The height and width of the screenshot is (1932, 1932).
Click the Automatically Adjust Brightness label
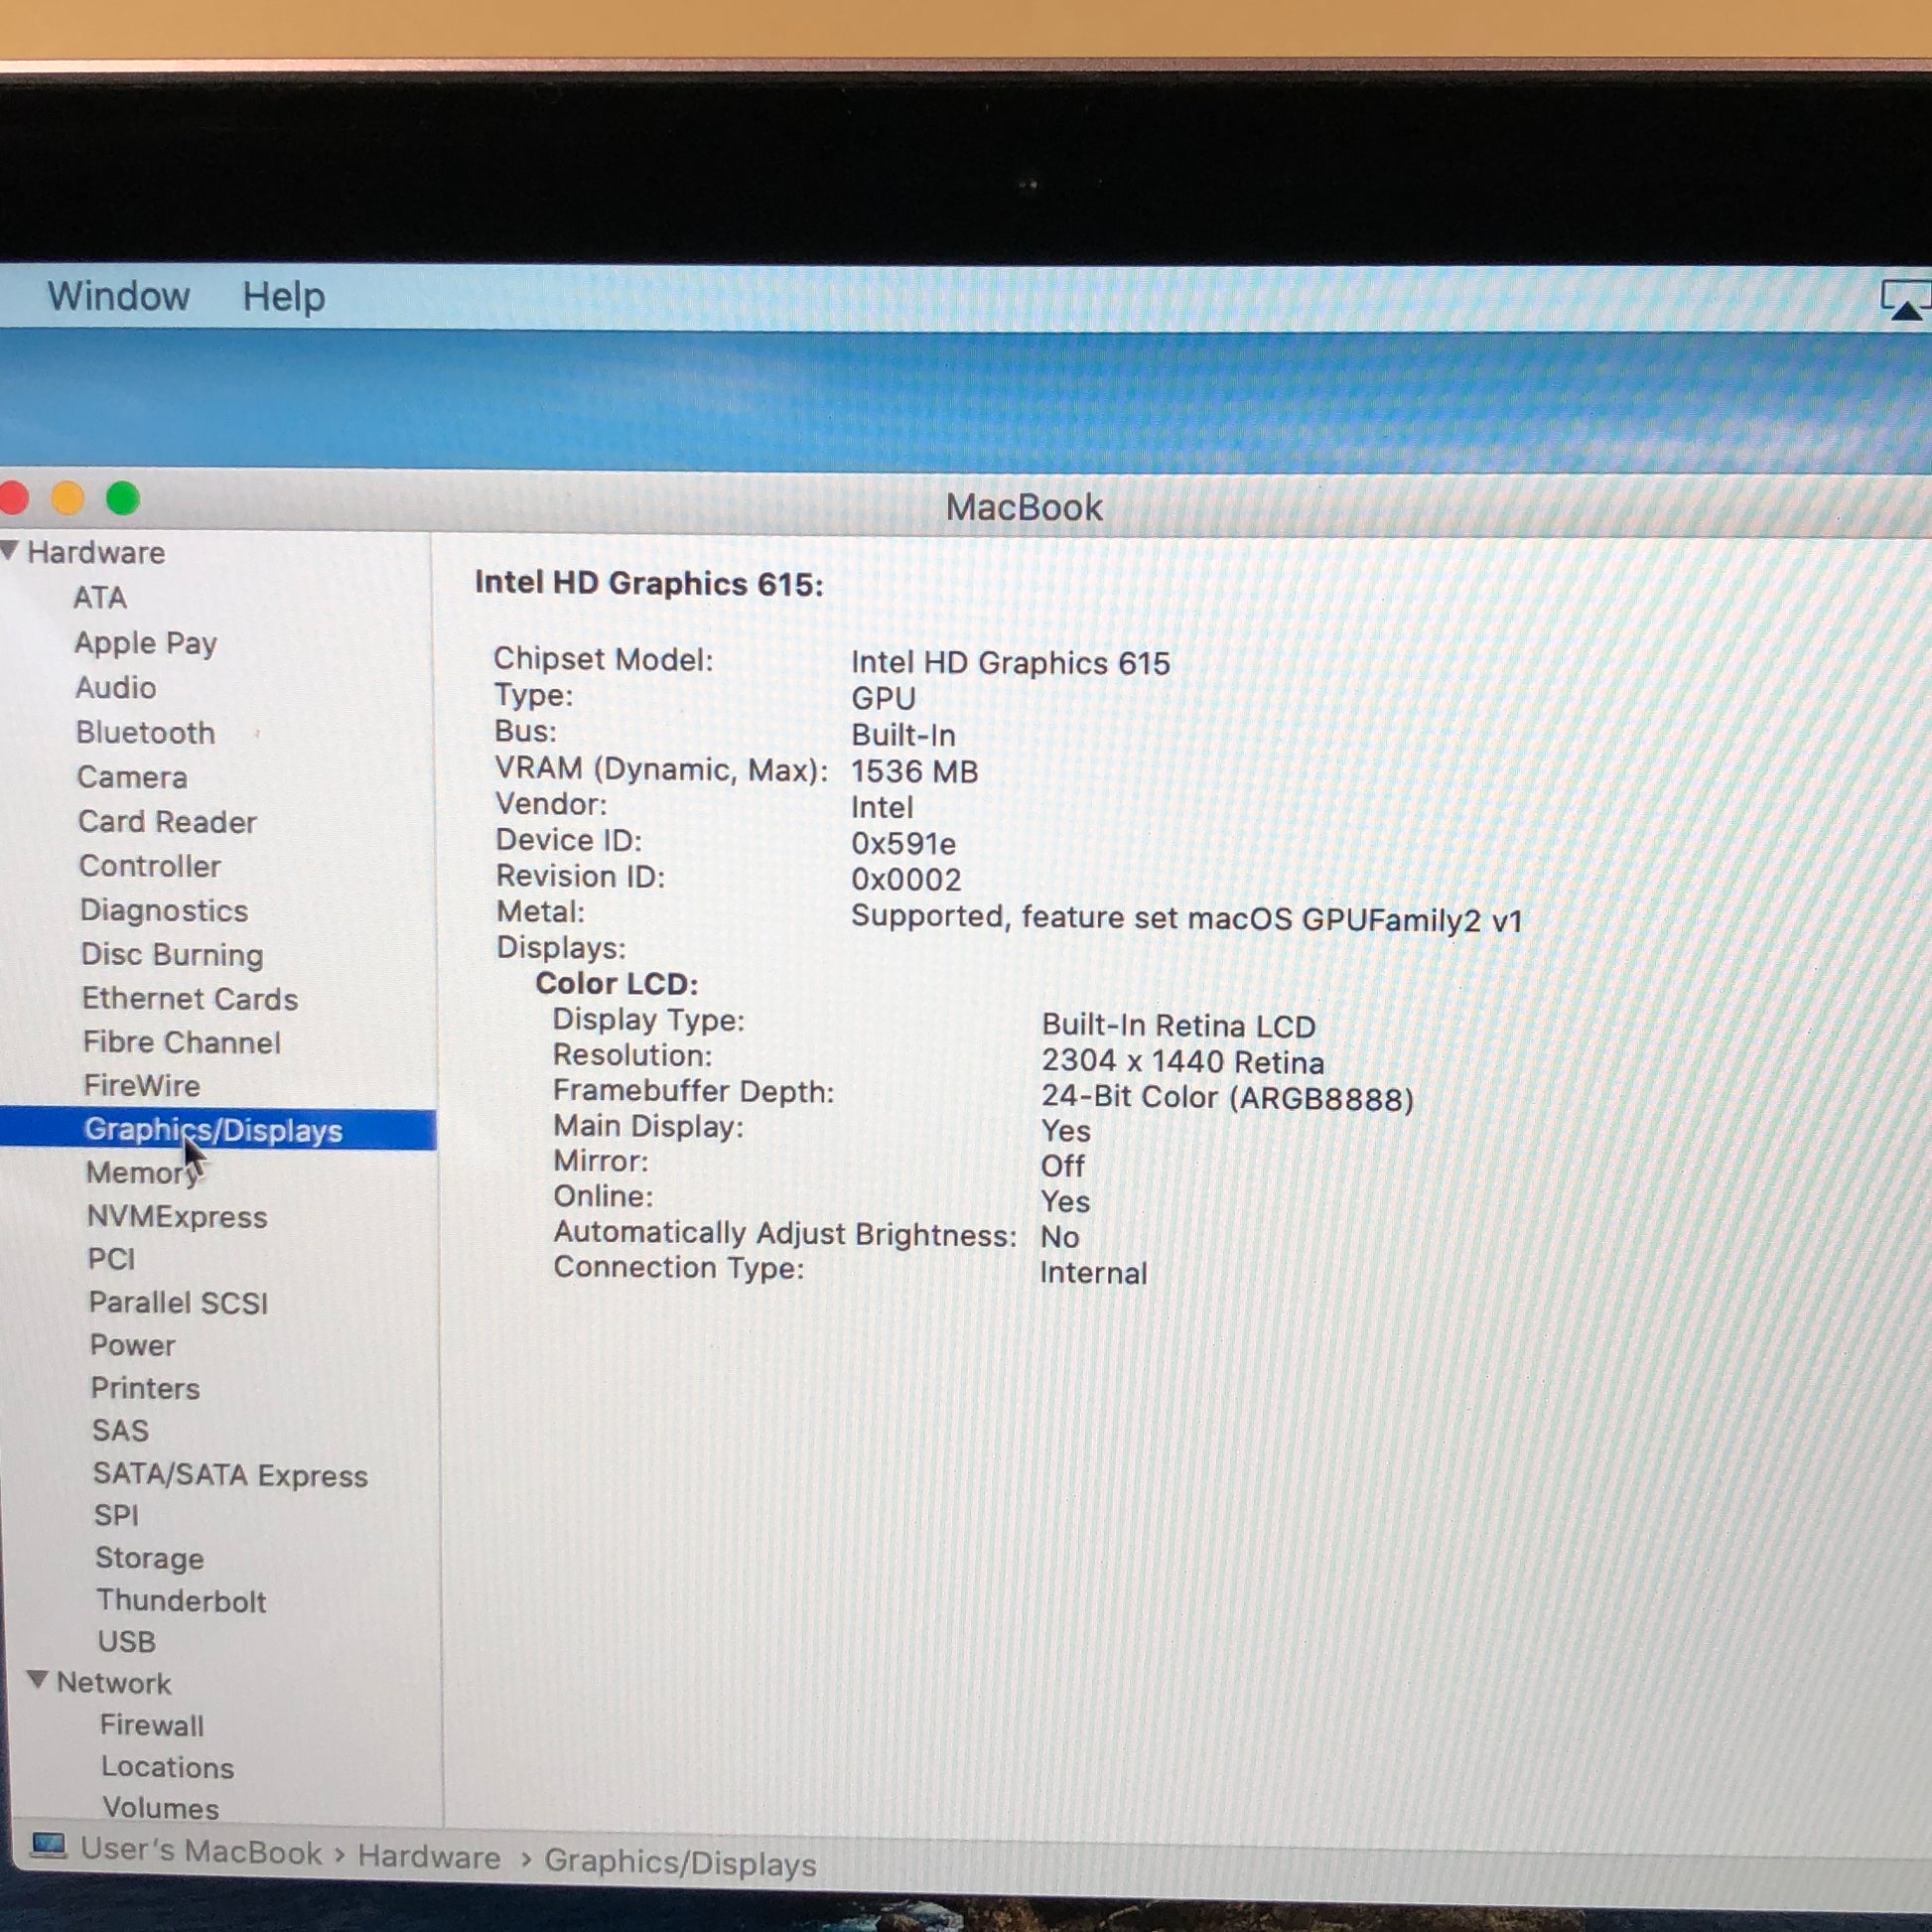pos(785,1233)
